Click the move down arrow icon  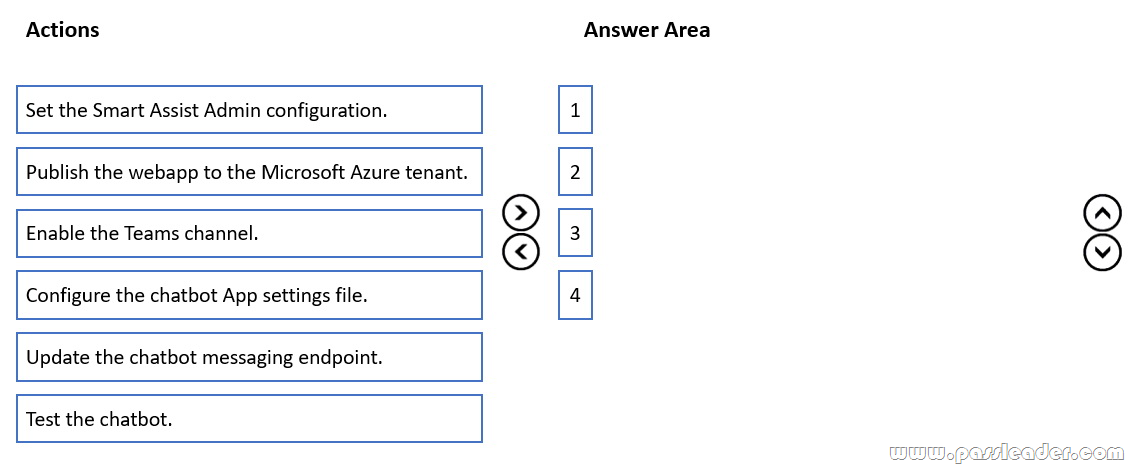click(1102, 252)
